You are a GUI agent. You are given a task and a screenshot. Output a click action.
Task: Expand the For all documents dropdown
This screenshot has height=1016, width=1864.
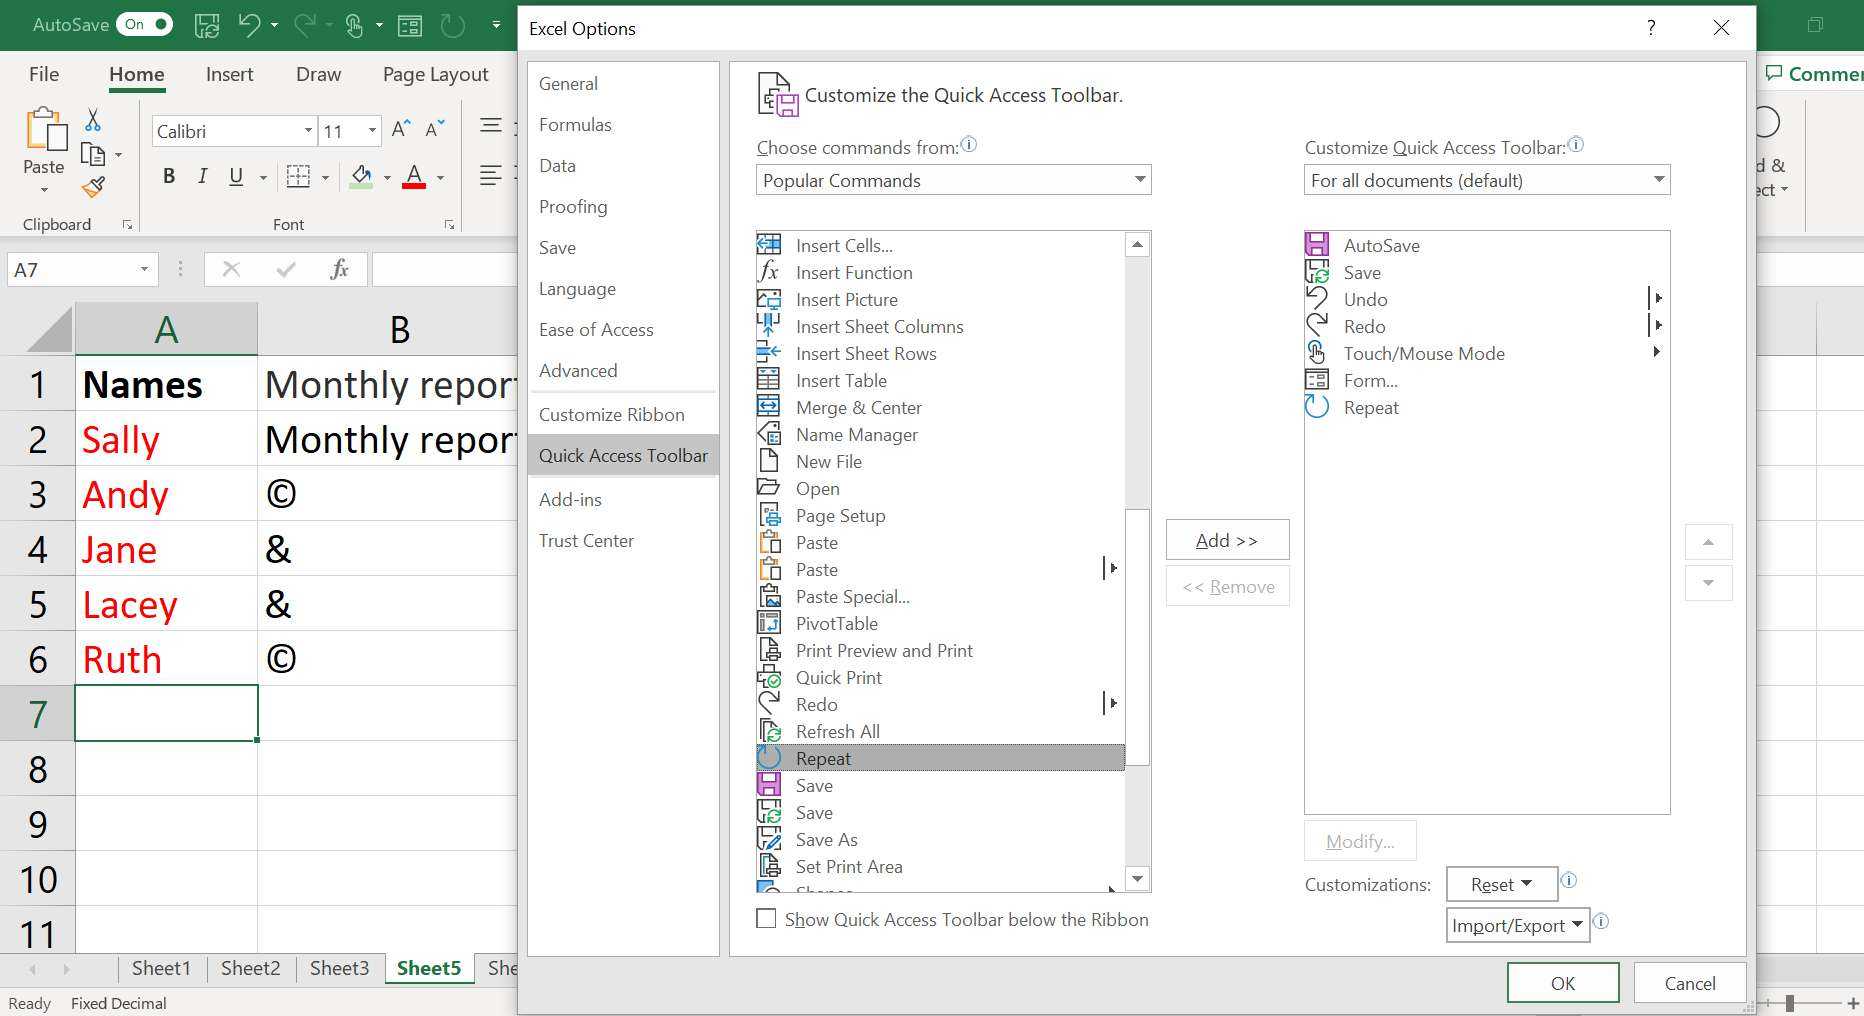point(1486,180)
